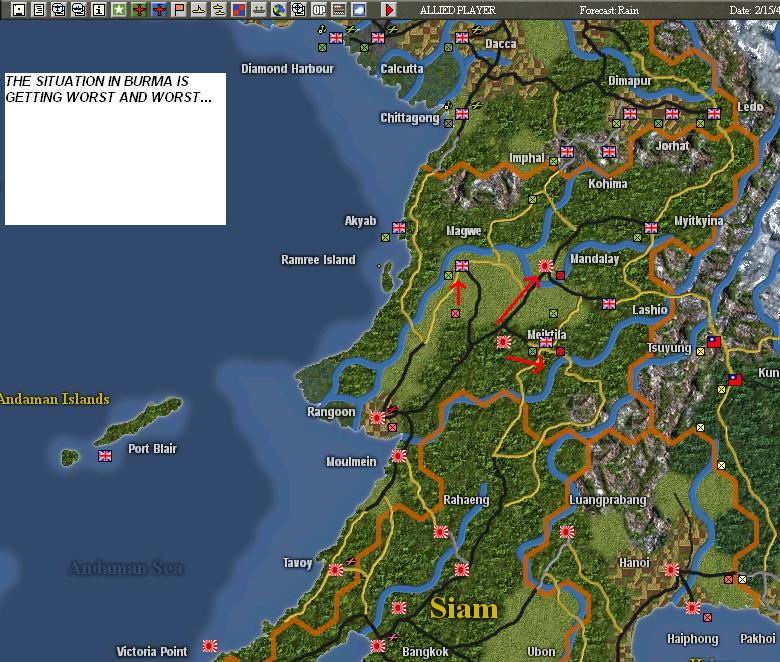The width and height of the screenshot is (780, 662).
Task: Select the British flag at Meiktila
Action: click(x=546, y=342)
